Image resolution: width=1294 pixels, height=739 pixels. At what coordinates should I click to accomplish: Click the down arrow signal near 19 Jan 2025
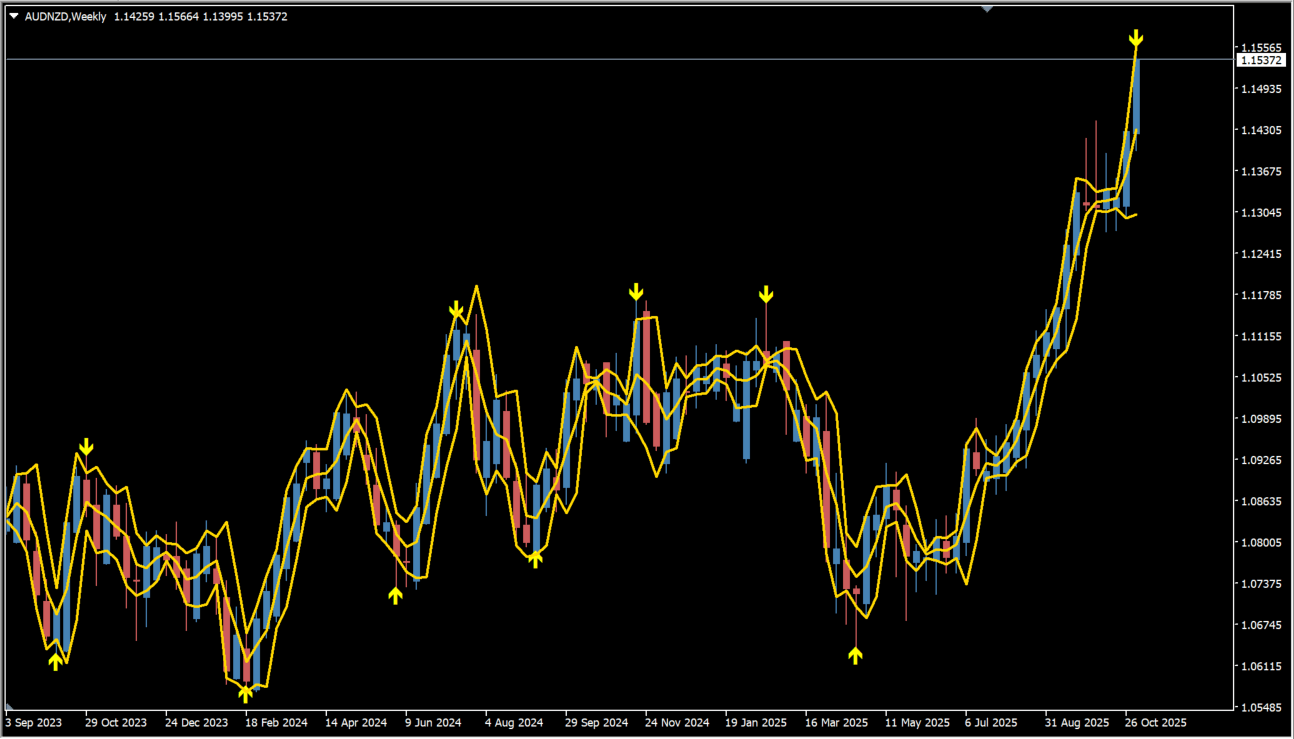pyautogui.click(x=766, y=294)
